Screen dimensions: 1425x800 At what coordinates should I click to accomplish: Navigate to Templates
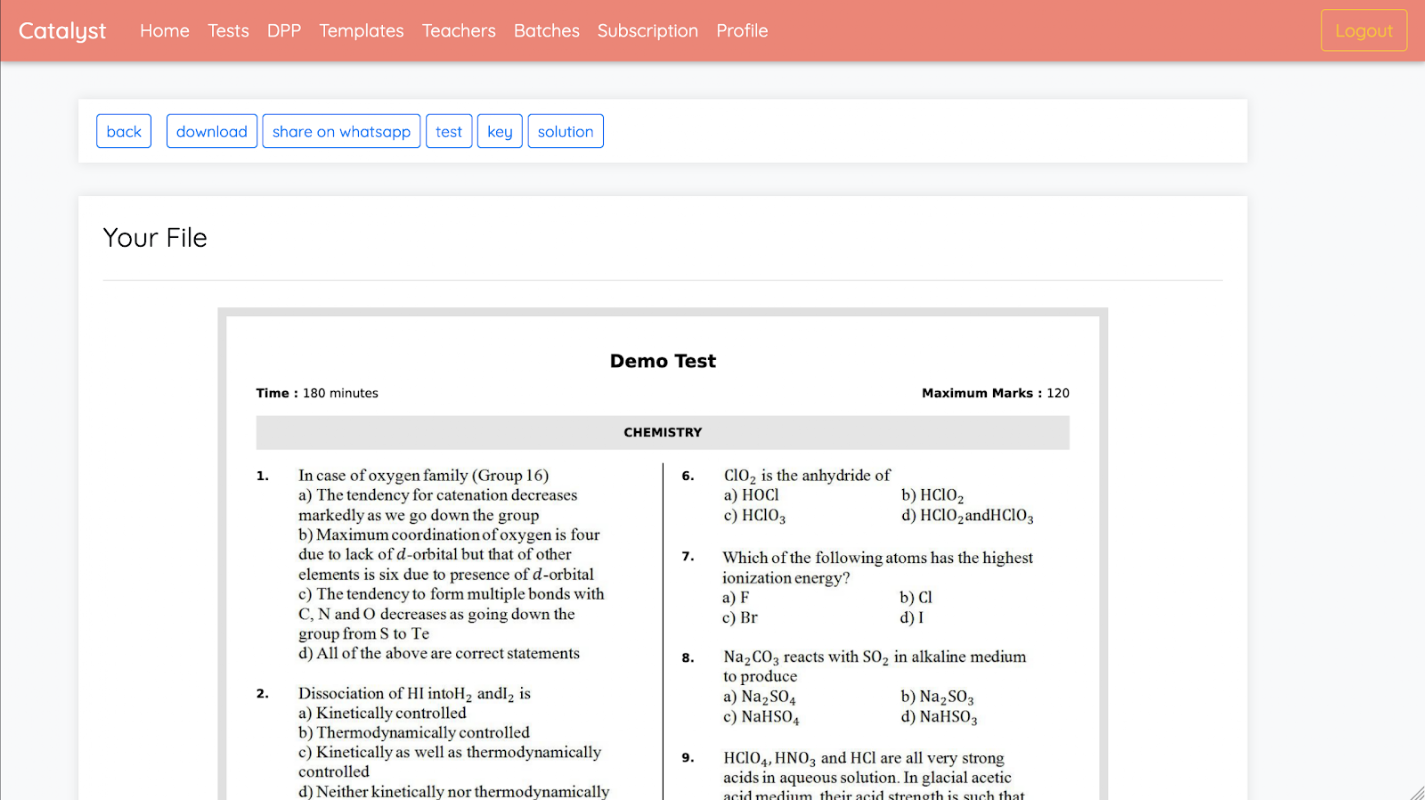pyautogui.click(x=361, y=31)
